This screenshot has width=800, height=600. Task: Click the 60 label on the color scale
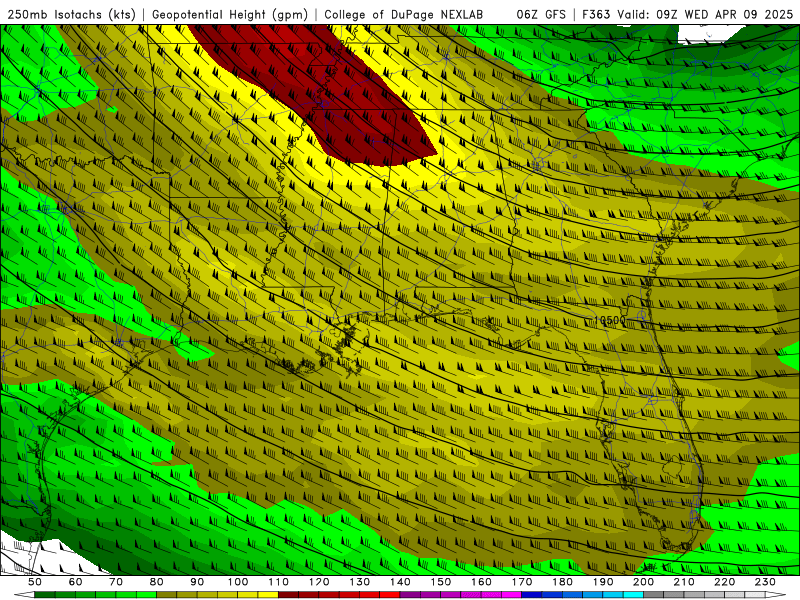tap(75, 582)
